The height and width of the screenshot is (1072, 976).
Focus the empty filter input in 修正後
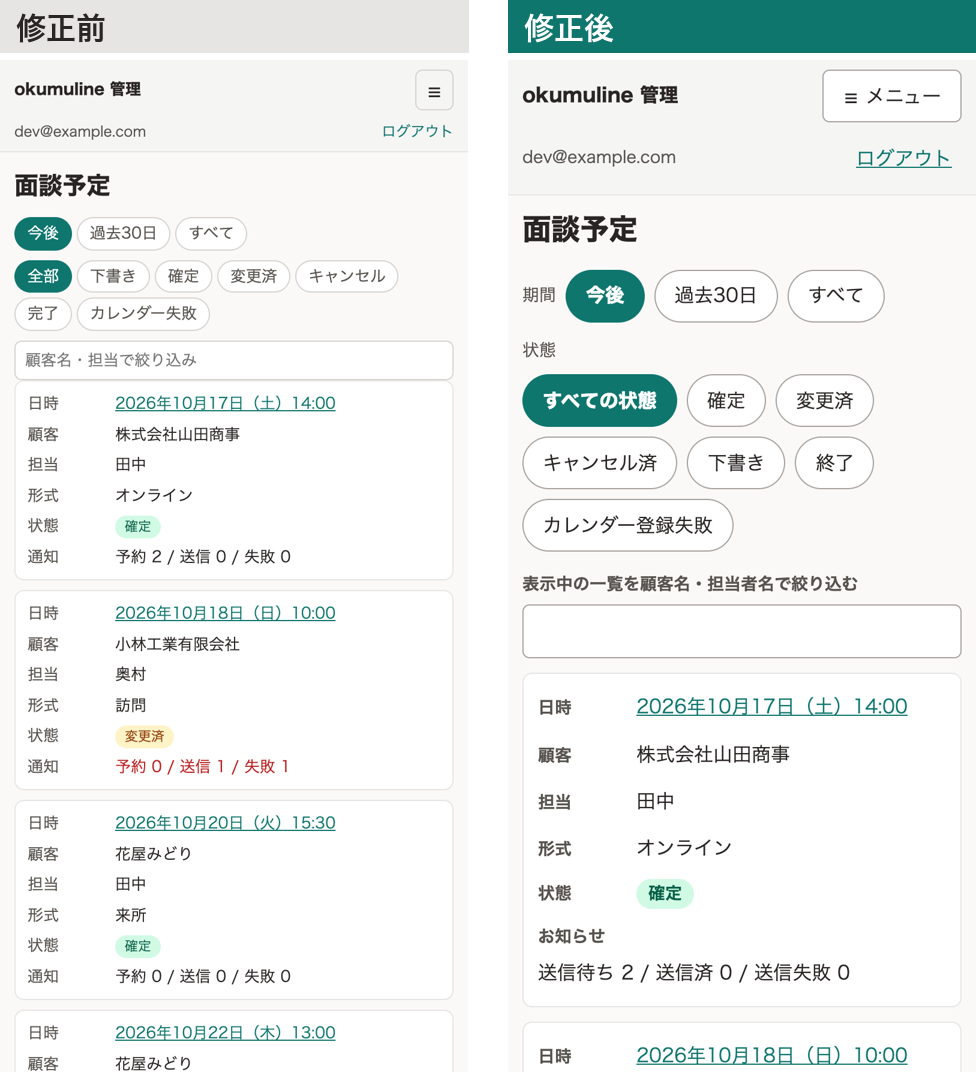tap(742, 631)
